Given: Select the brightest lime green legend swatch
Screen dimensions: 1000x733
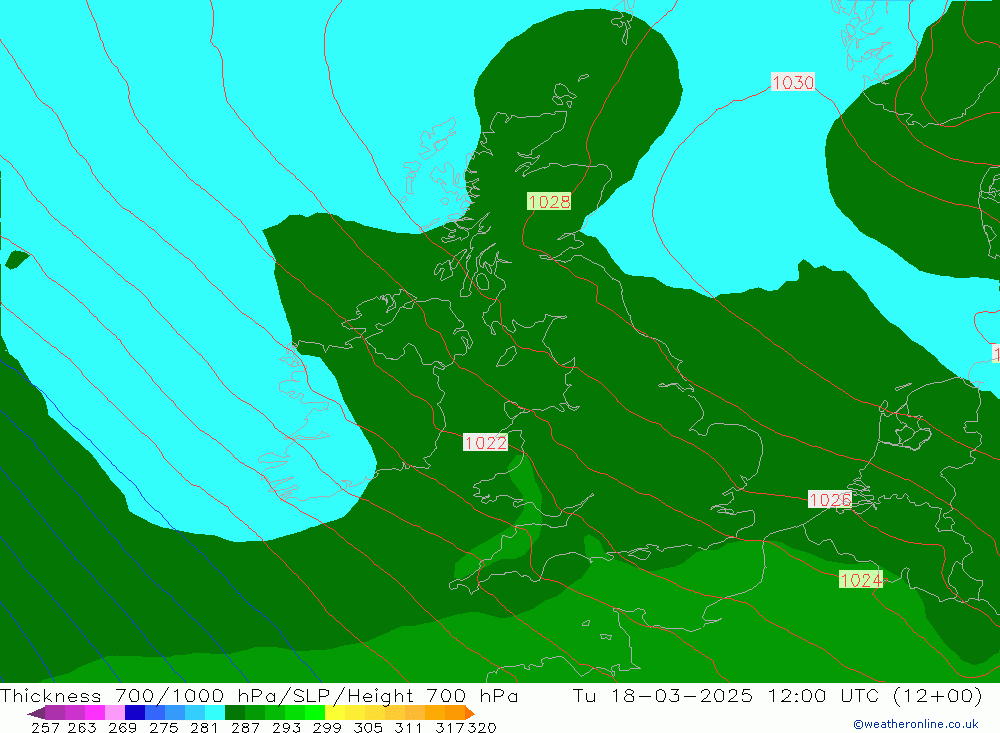Looking at the screenshot, I should (315, 713).
